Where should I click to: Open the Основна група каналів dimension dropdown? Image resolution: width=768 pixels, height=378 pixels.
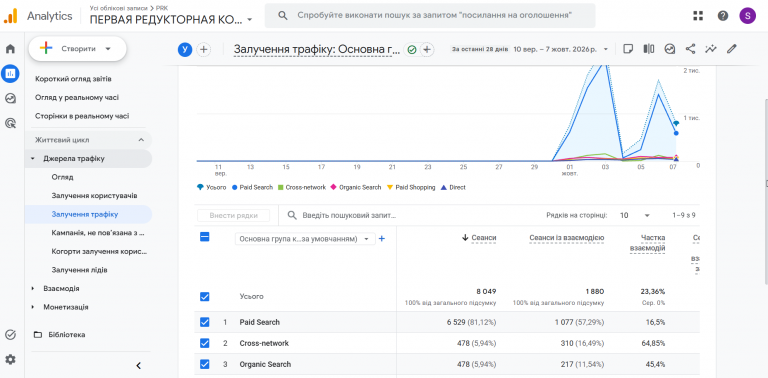click(x=305, y=239)
